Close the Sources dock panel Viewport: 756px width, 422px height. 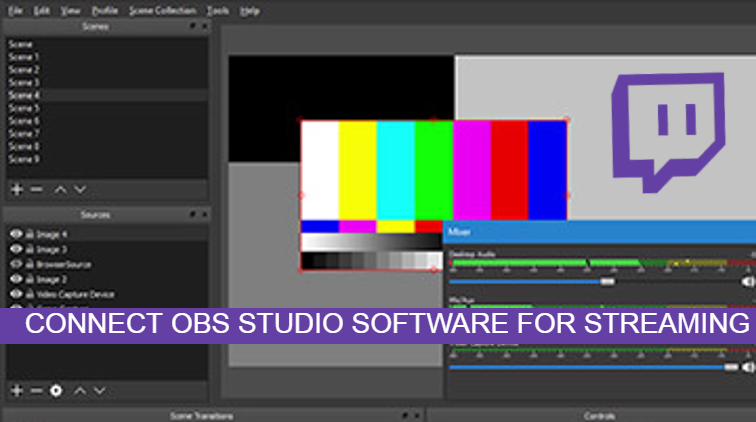(x=204, y=214)
